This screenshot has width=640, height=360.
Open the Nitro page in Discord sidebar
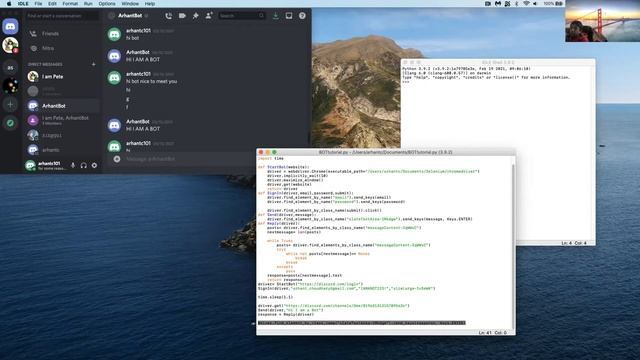[61, 48]
